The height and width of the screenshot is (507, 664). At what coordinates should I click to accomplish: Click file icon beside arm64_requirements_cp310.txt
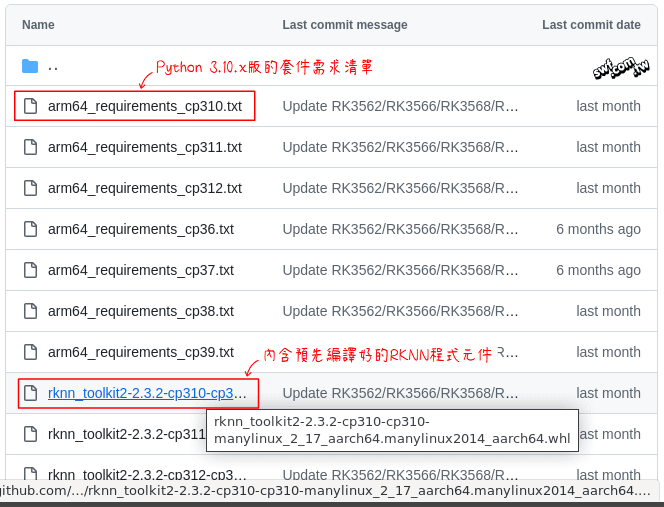click(30, 106)
